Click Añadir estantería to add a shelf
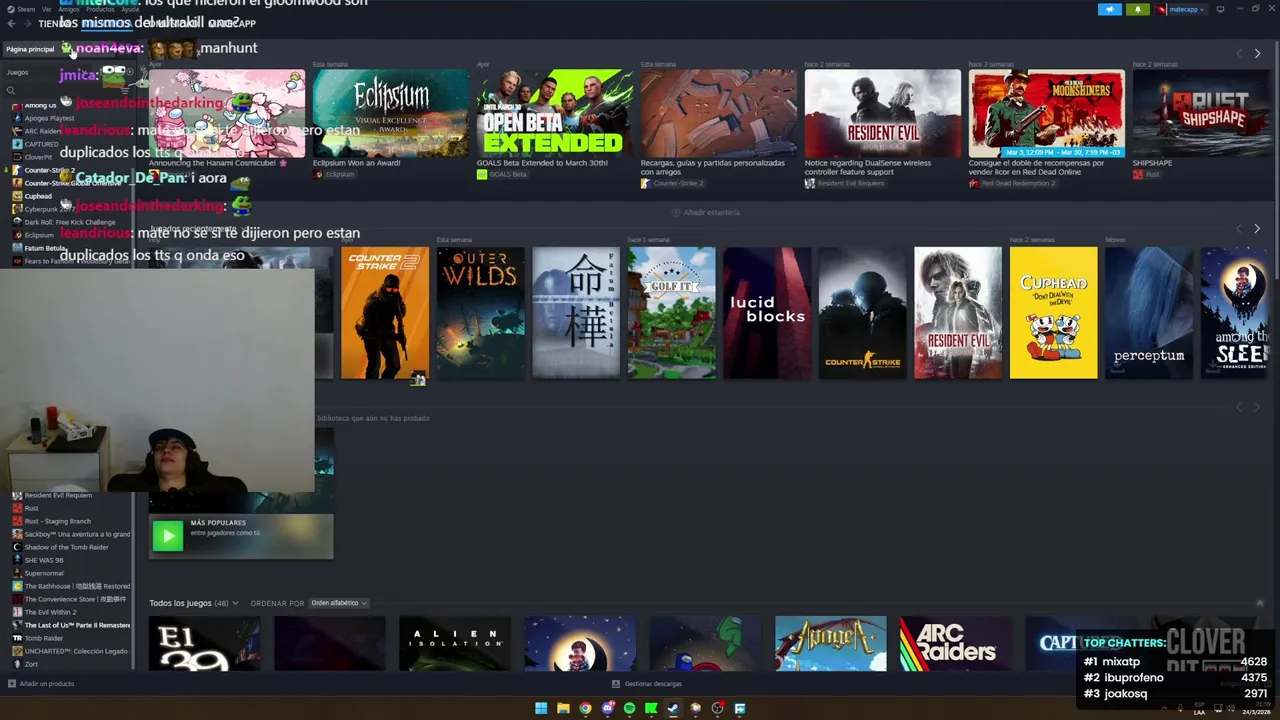The width and height of the screenshot is (1280, 720). pos(706,212)
